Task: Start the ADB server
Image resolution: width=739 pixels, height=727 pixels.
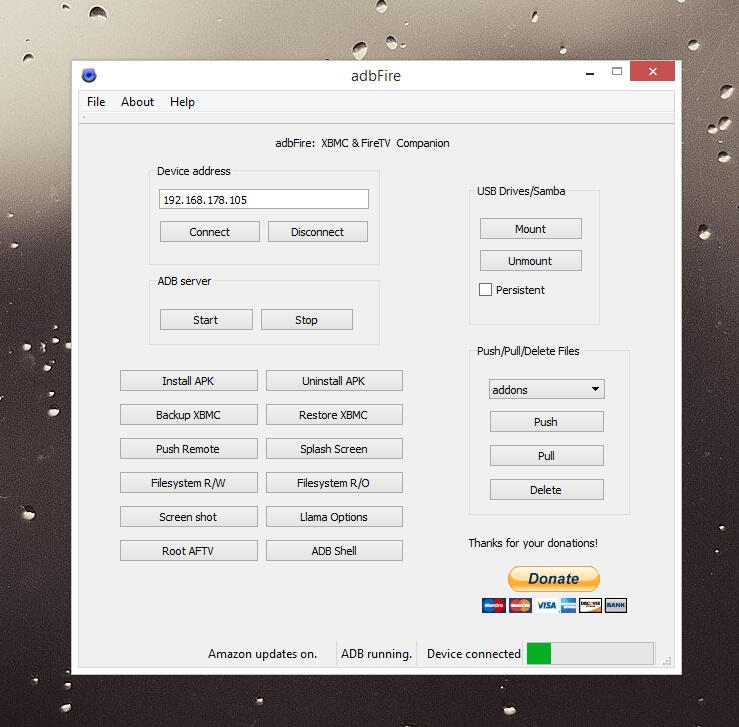Action: pos(206,320)
